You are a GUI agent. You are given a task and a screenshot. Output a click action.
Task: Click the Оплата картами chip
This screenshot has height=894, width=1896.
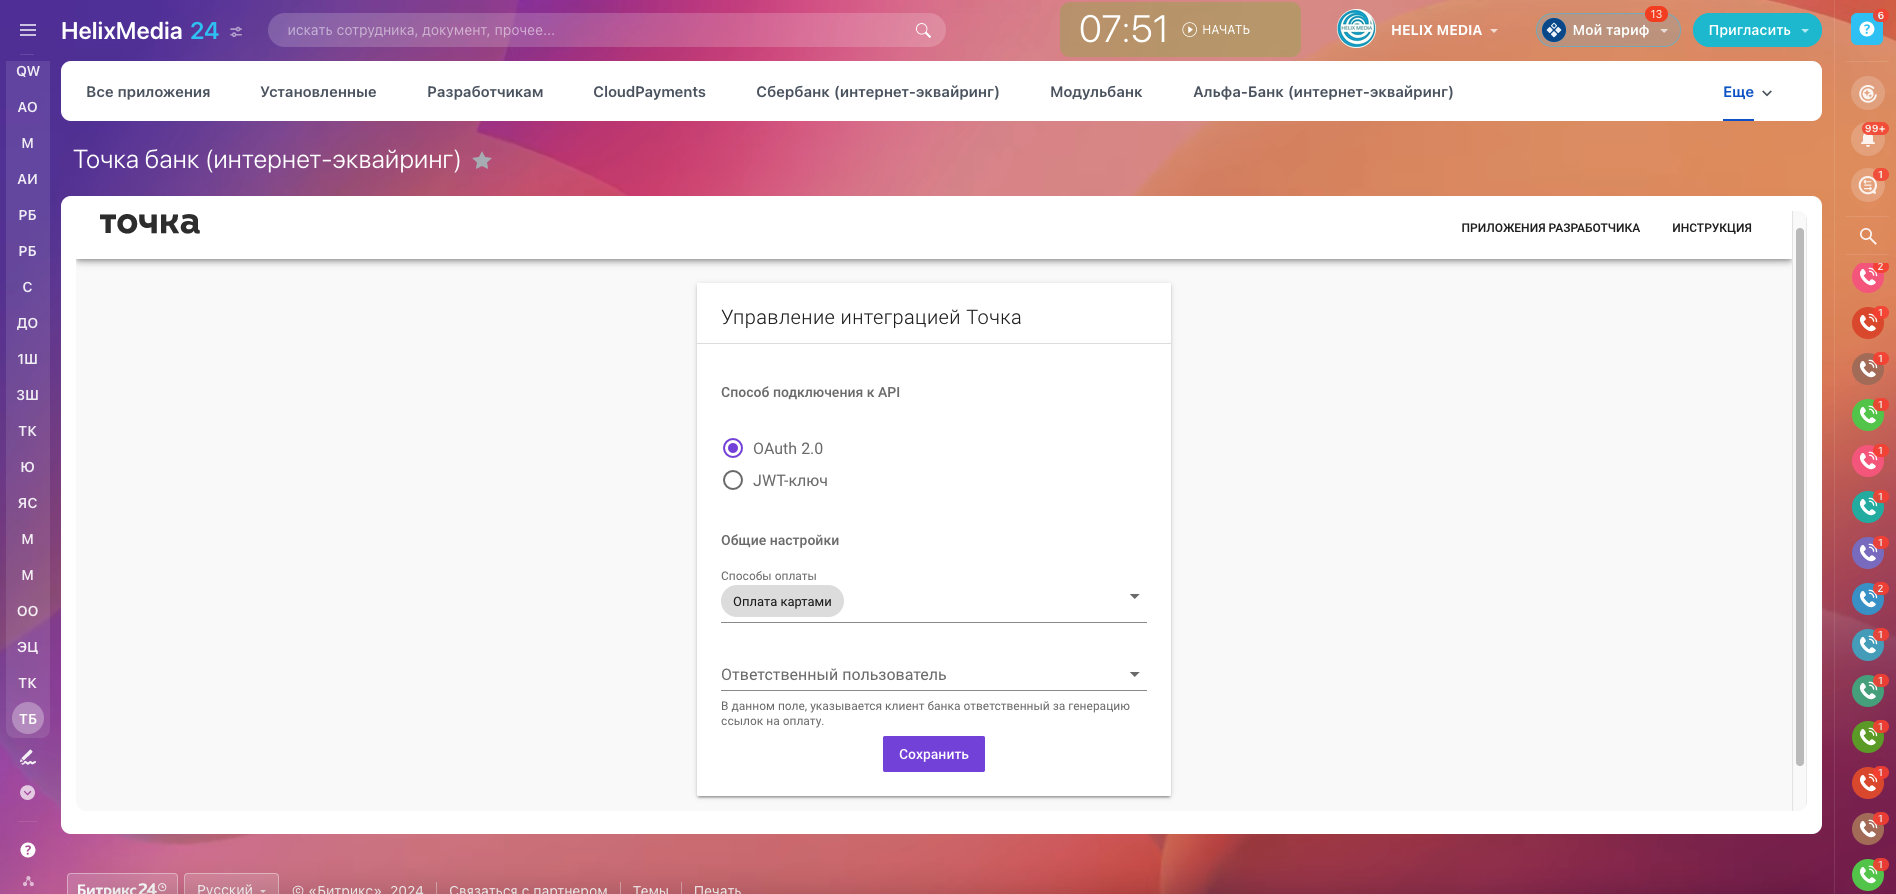click(x=782, y=601)
